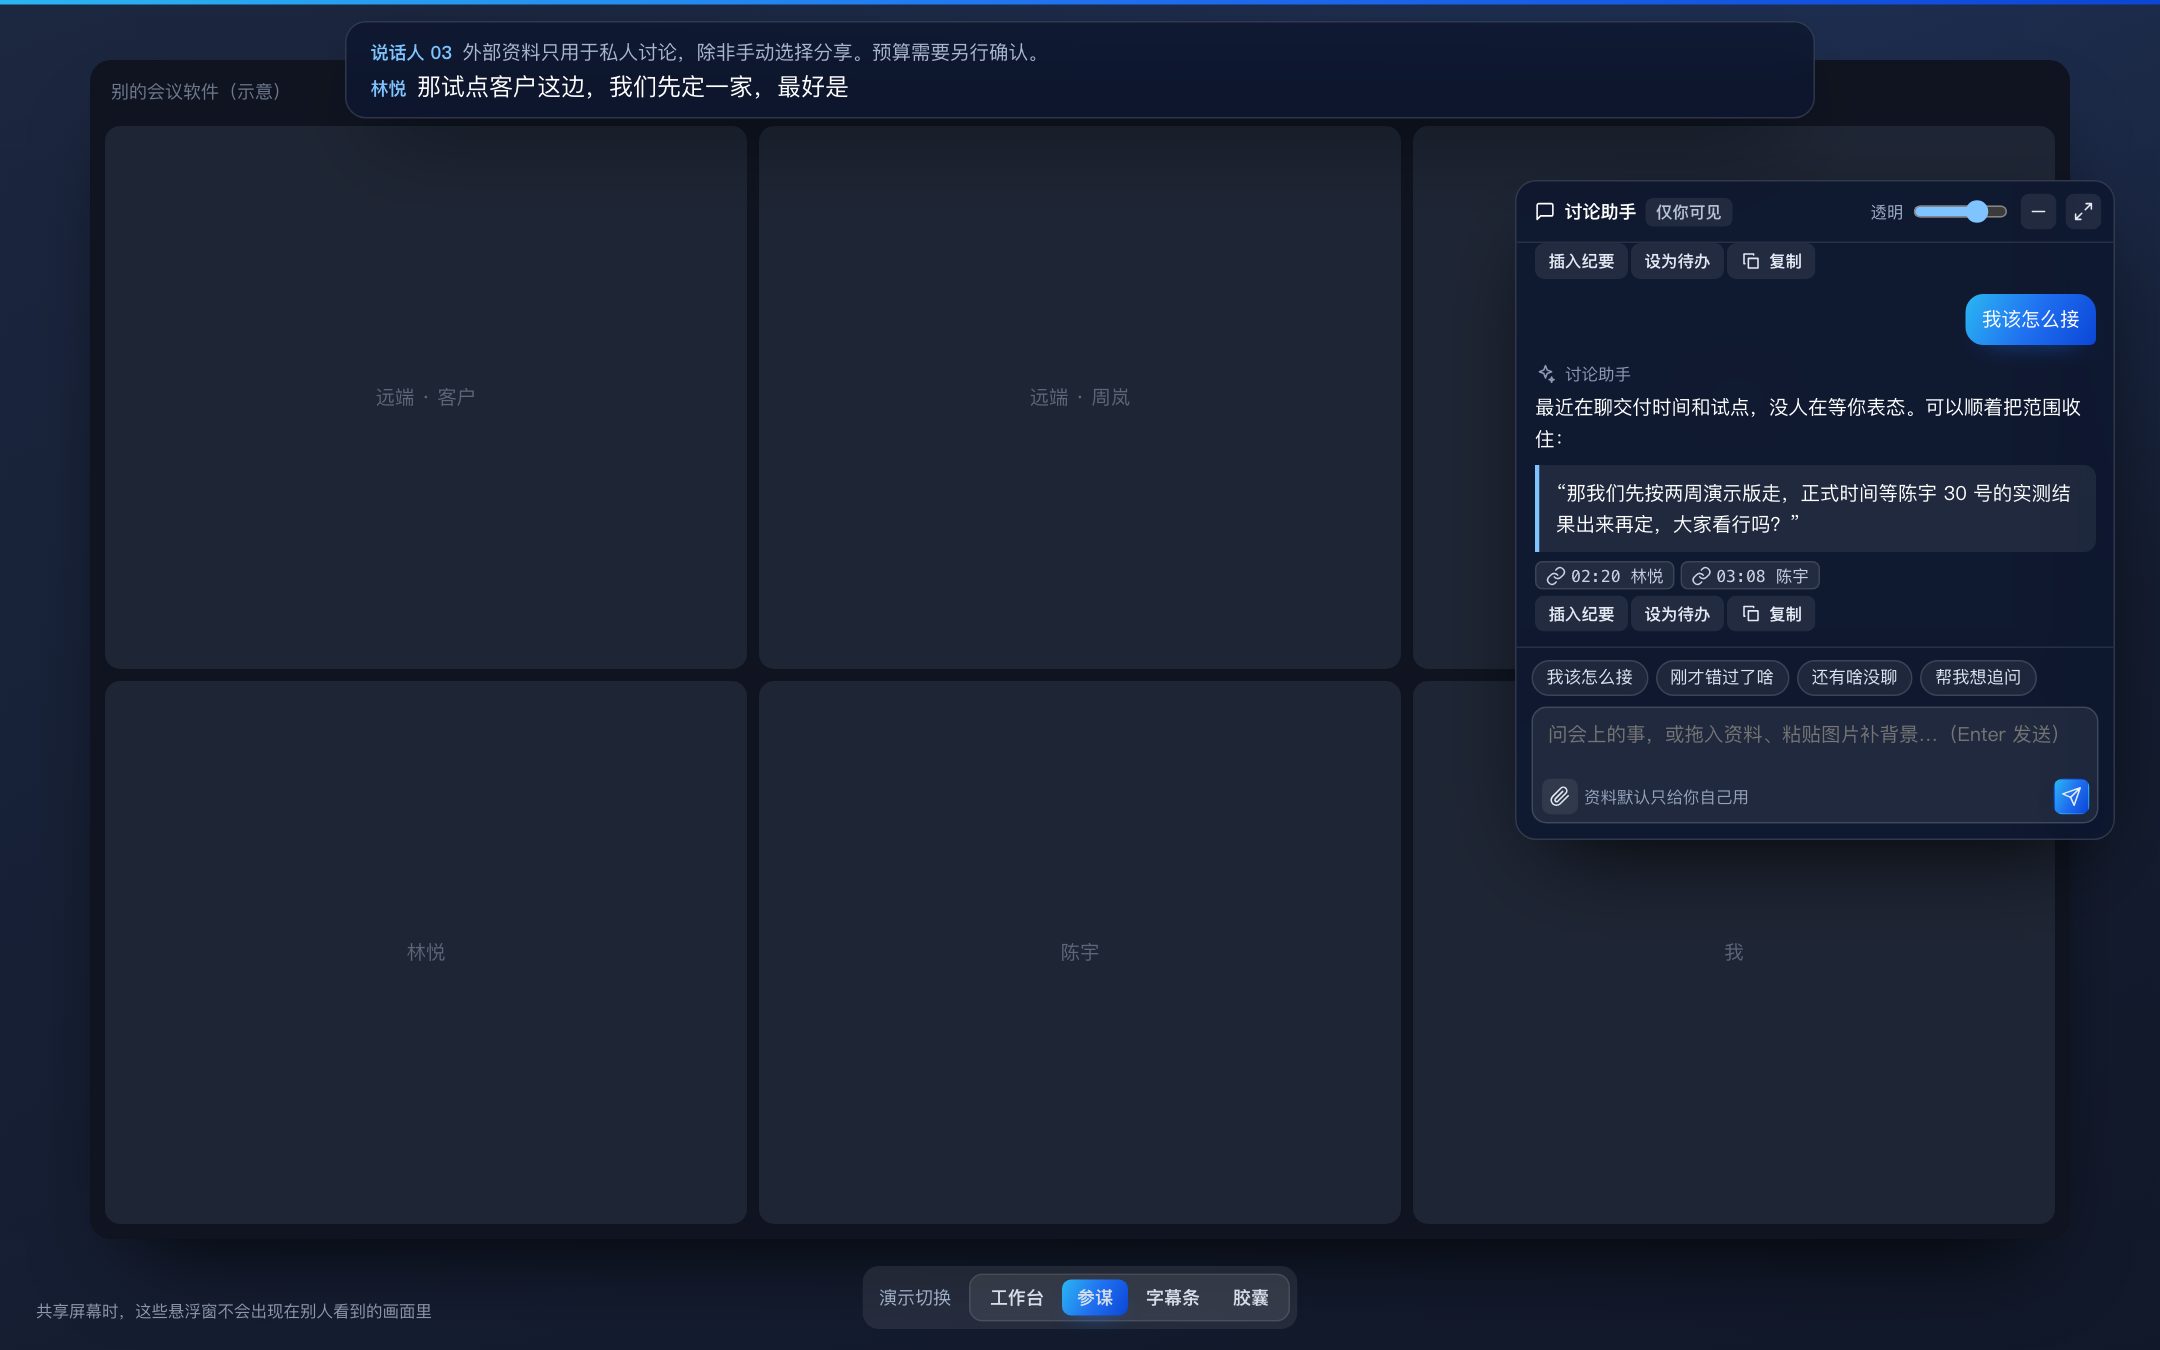Adjust the 透明 transparency slider
Viewport: 2160px width, 1350px height.
(x=1960, y=211)
